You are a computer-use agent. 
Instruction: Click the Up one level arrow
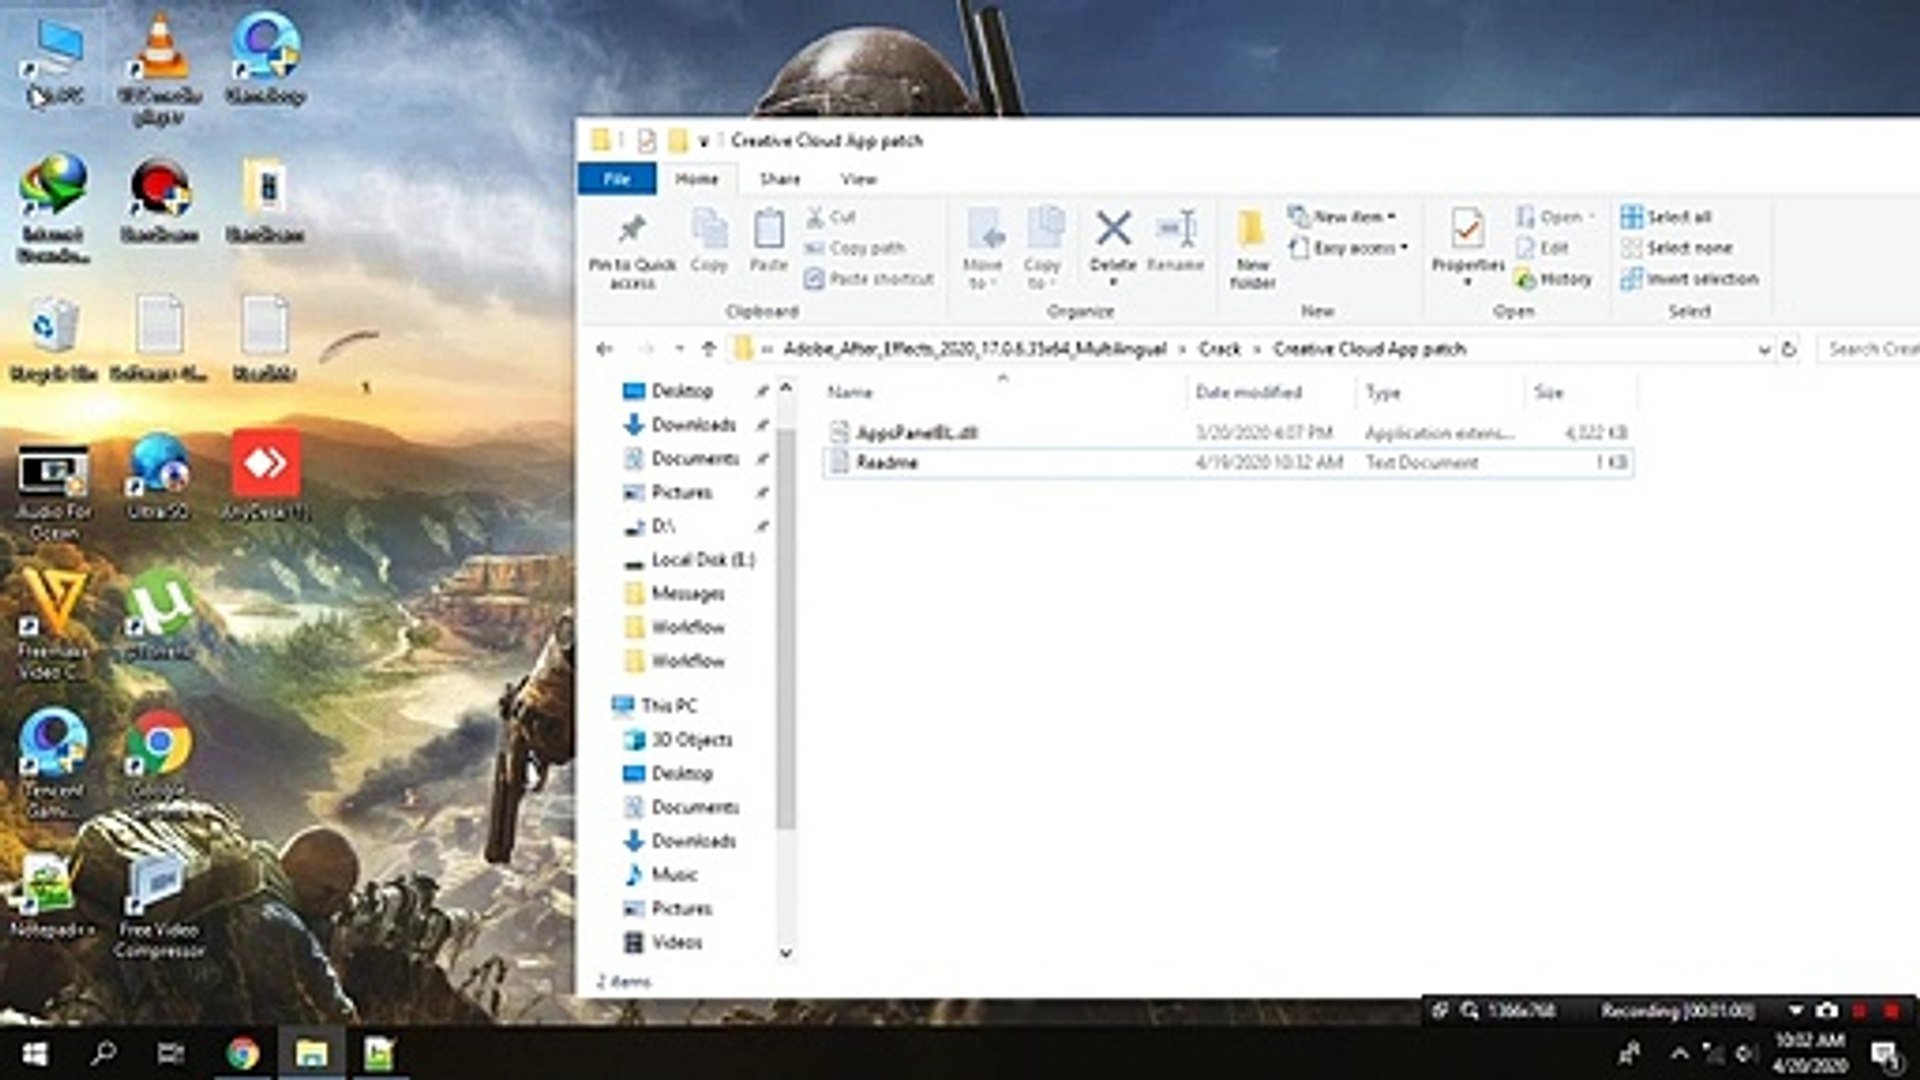[x=708, y=348]
